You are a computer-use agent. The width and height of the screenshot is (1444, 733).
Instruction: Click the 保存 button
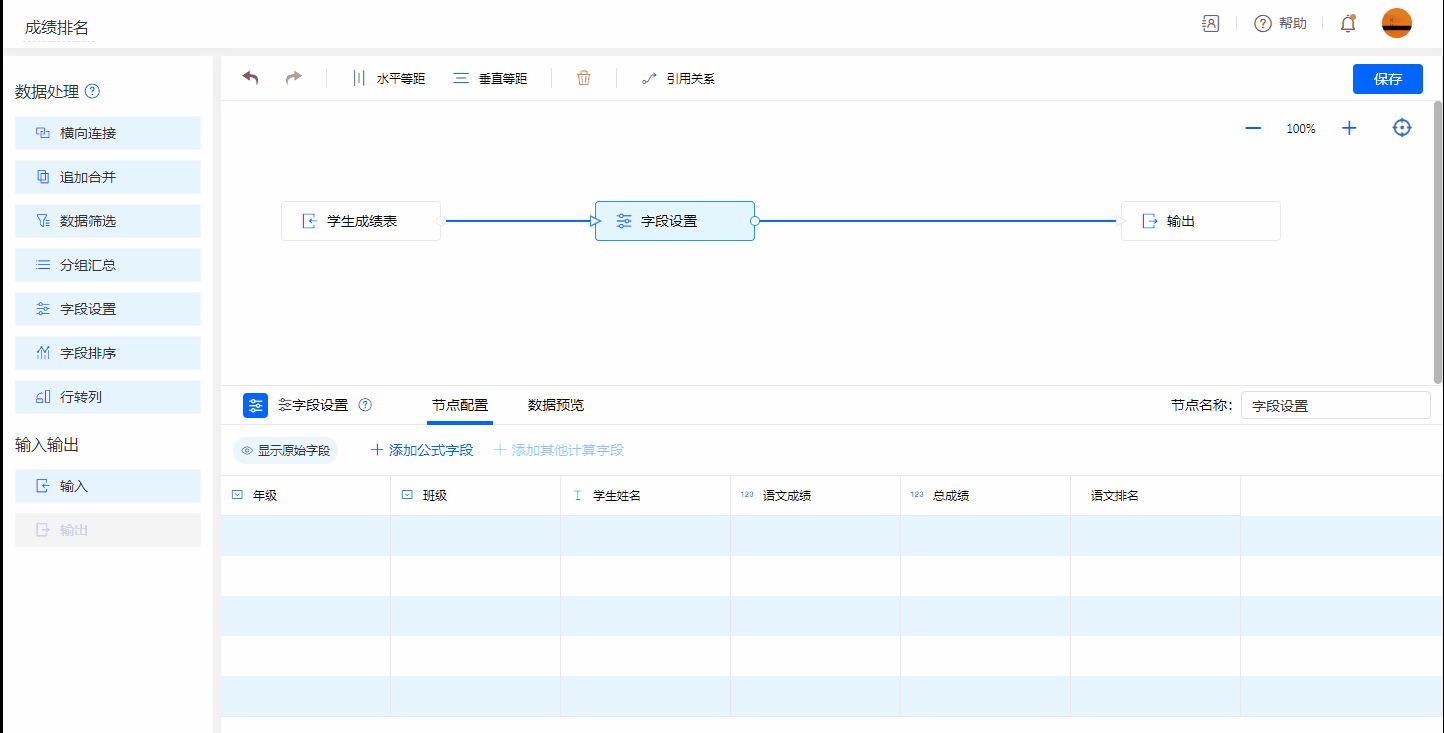coord(1387,79)
